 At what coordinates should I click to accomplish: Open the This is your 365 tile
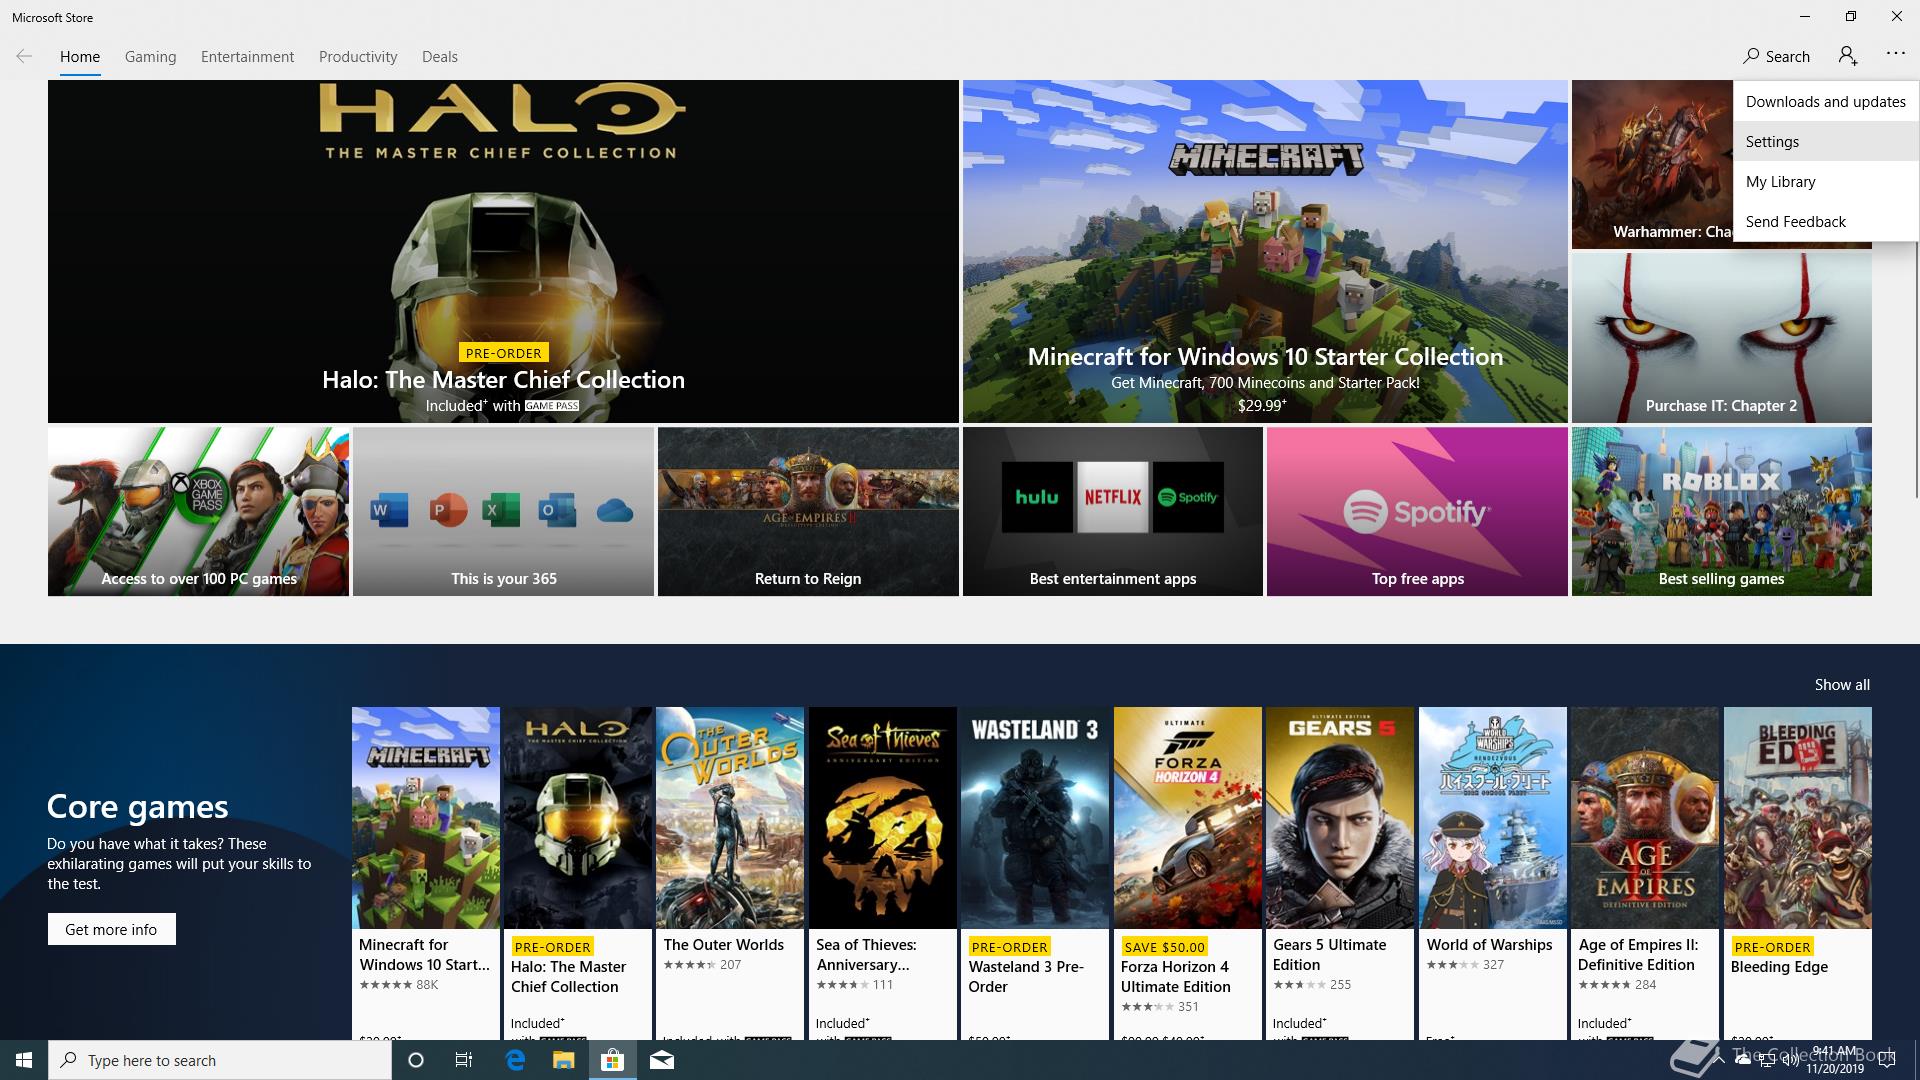pyautogui.click(x=503, y=511)
